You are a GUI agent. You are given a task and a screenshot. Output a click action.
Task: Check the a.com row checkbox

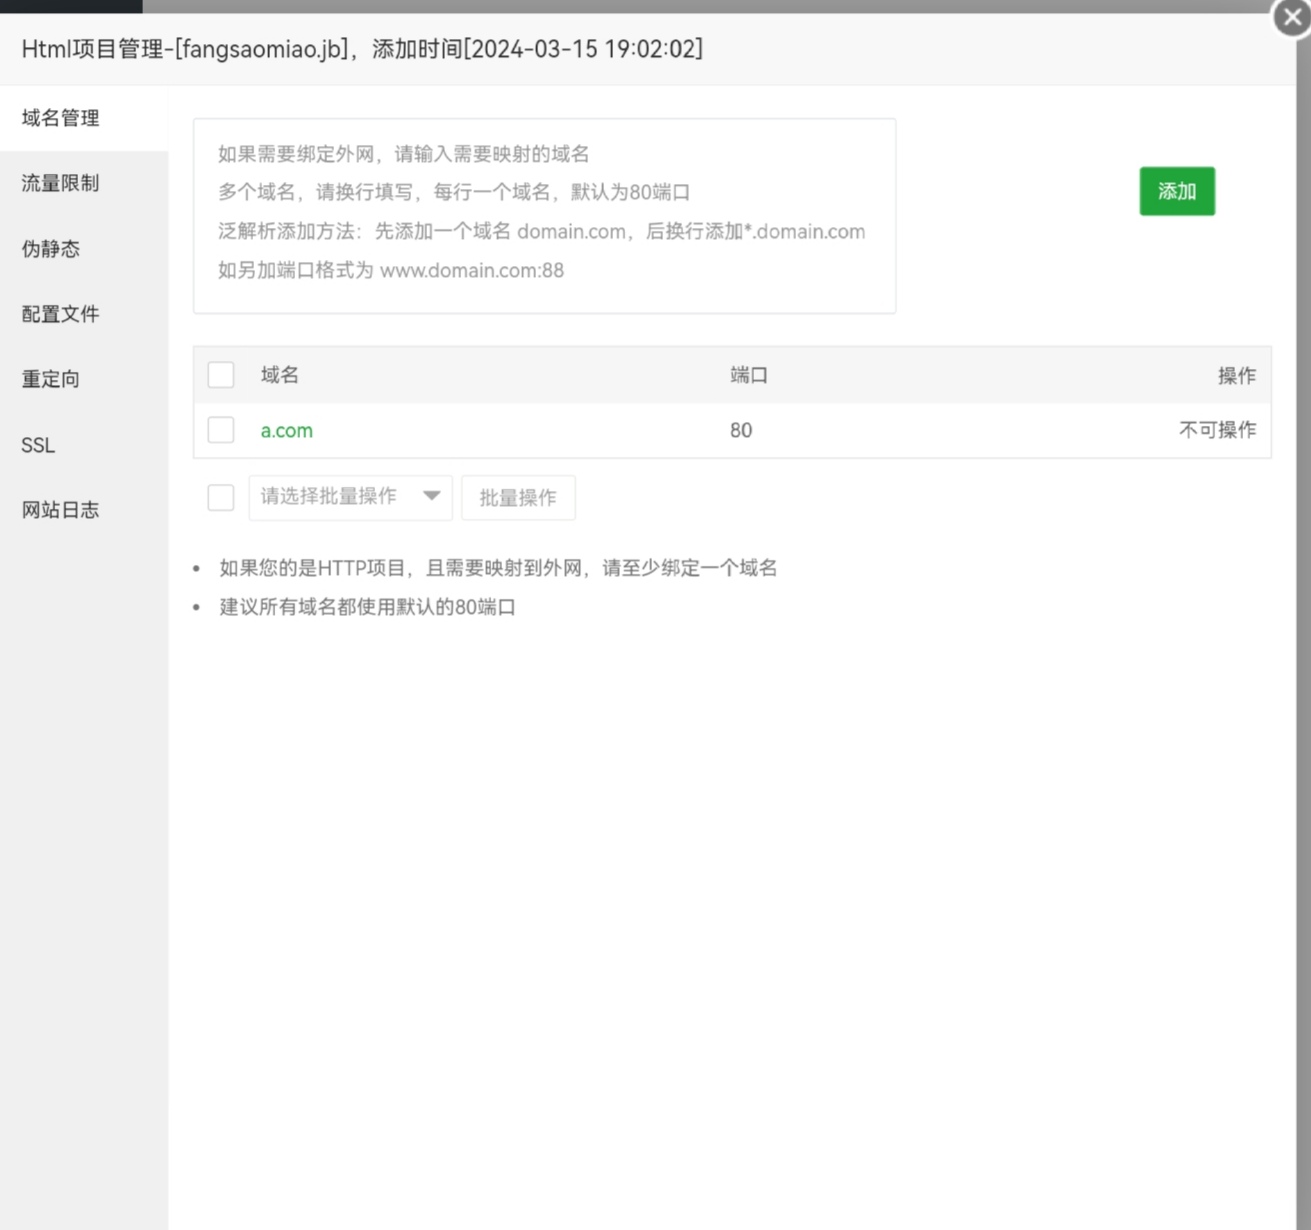click(221, 430)
